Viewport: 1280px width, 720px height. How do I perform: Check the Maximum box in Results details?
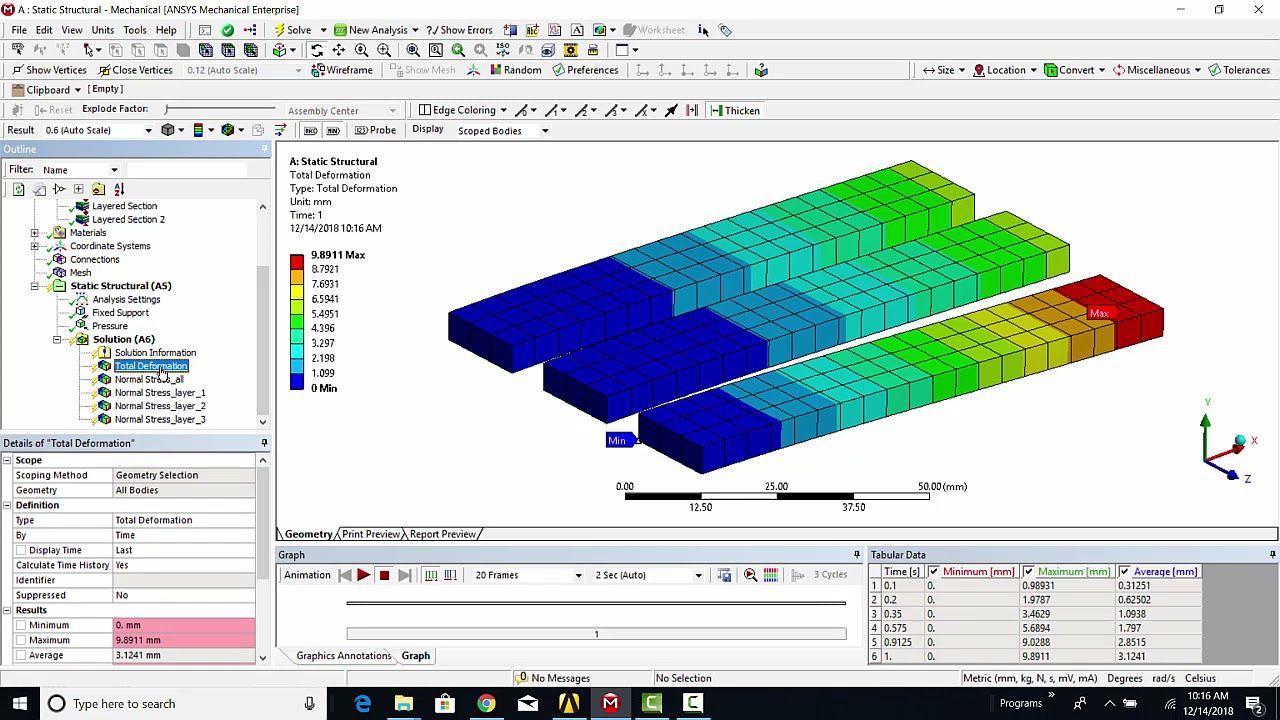click(x=20, y=640)
